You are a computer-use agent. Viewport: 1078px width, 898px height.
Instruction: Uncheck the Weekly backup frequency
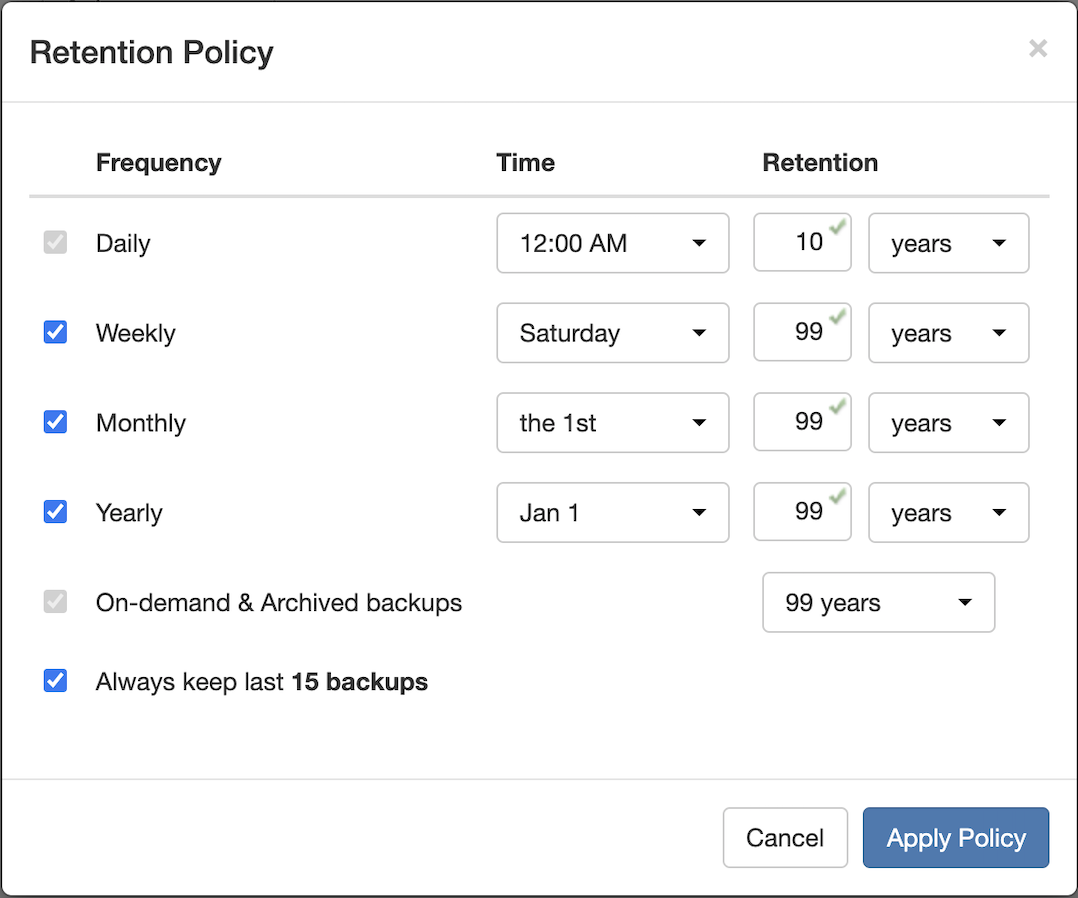click(x=55, y=332)
